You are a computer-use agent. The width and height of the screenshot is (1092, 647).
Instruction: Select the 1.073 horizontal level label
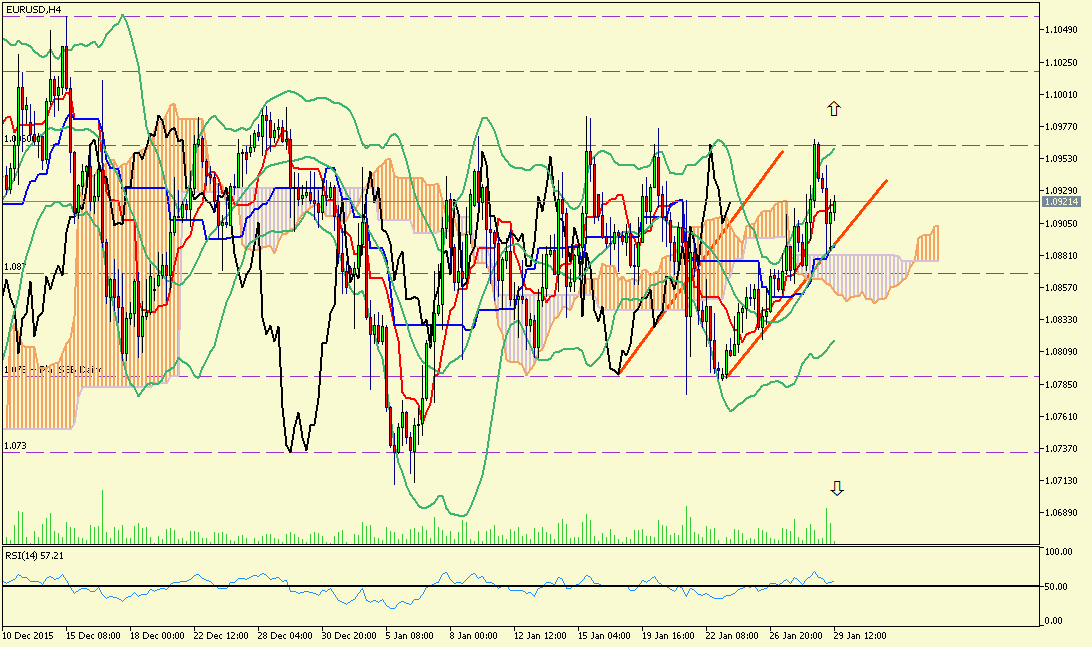click(15, 445)
